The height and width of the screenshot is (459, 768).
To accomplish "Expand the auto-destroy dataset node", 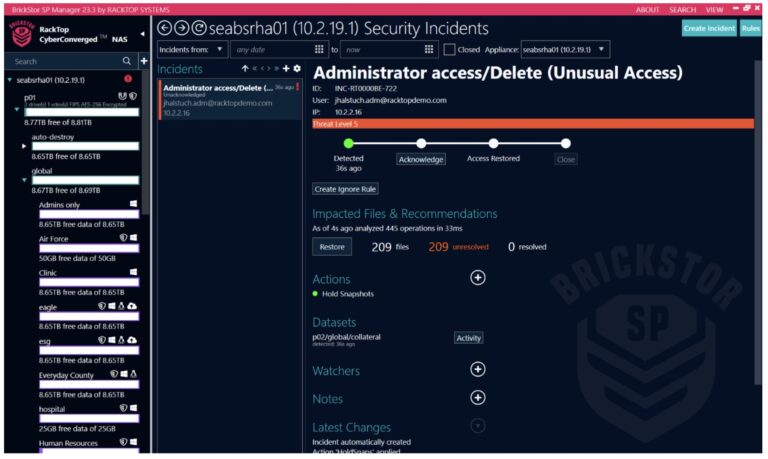I will tap(24, 146).
